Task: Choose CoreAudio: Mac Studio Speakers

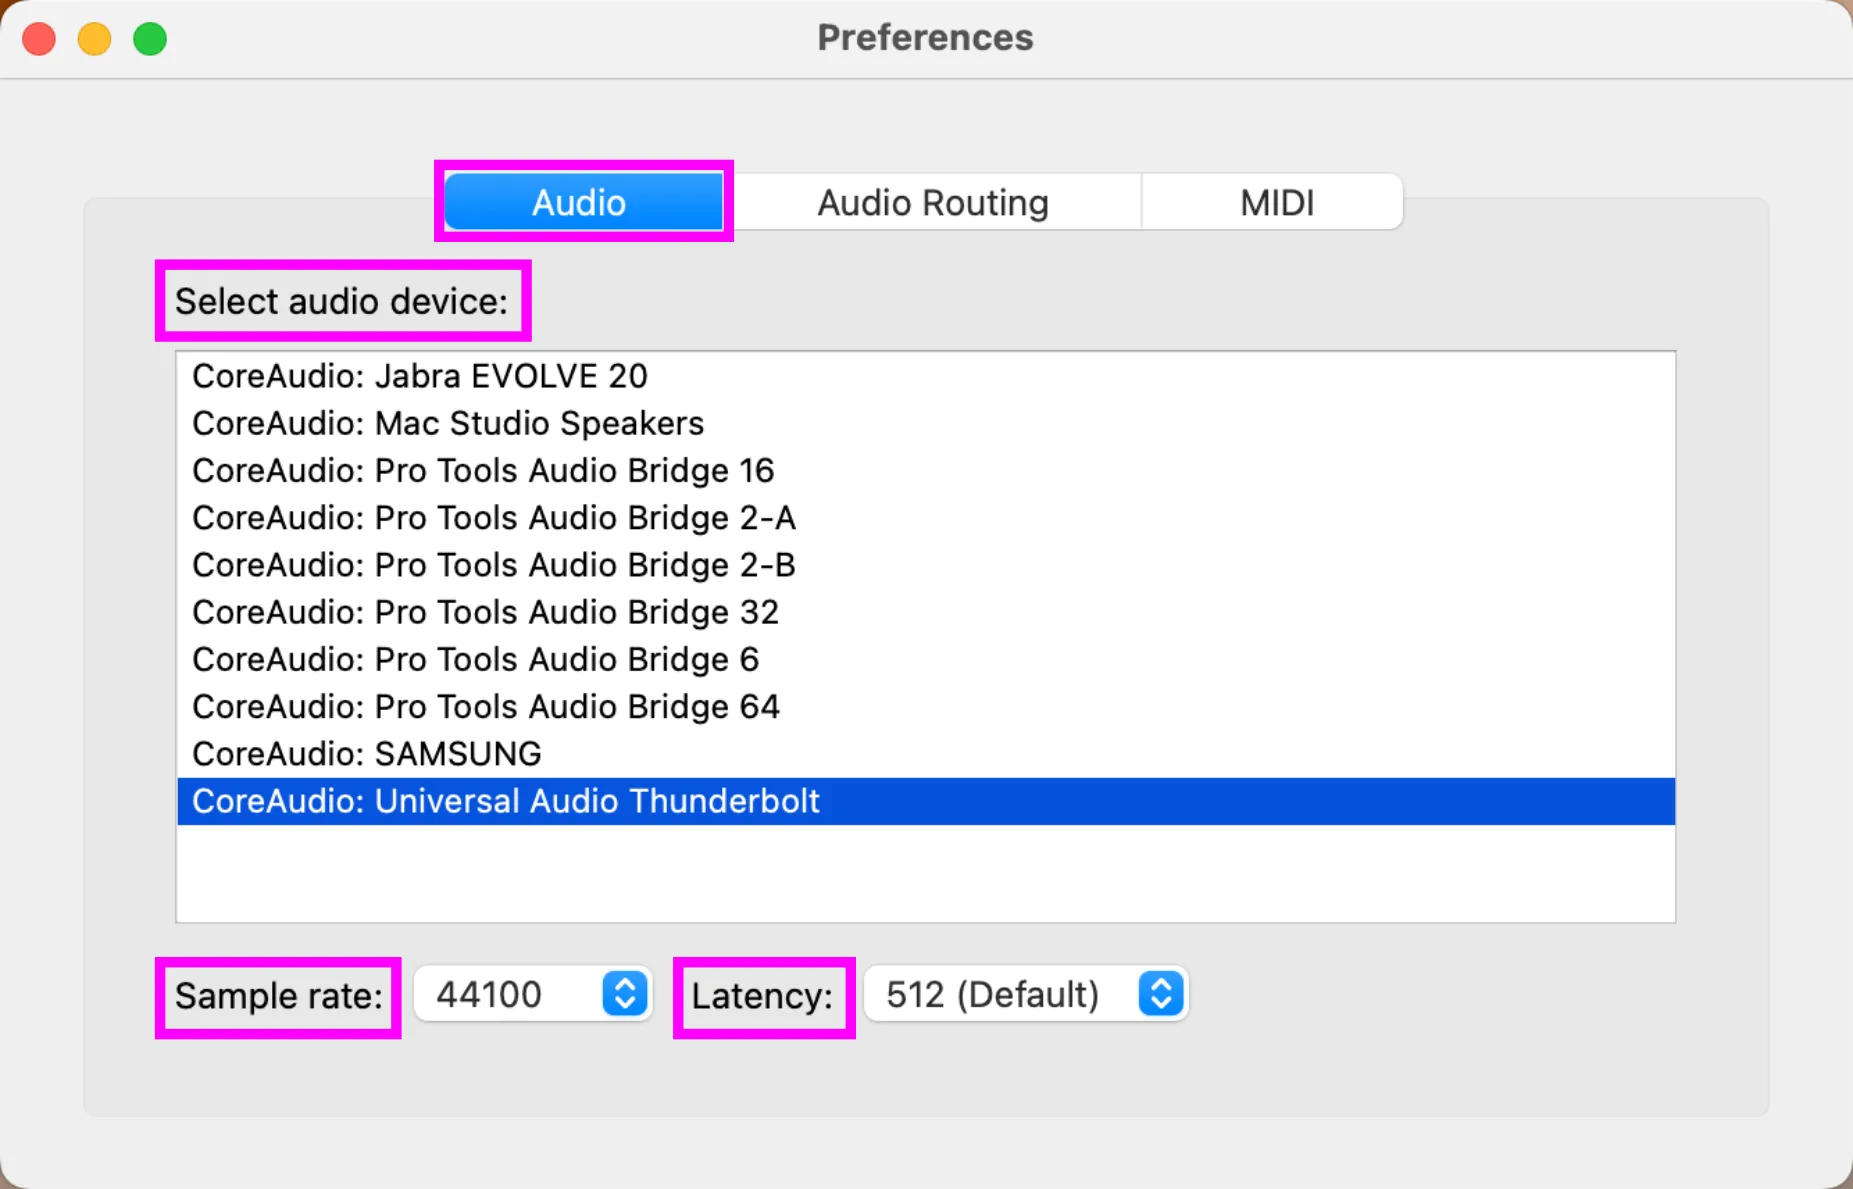Action: click(x=448, y=423)
